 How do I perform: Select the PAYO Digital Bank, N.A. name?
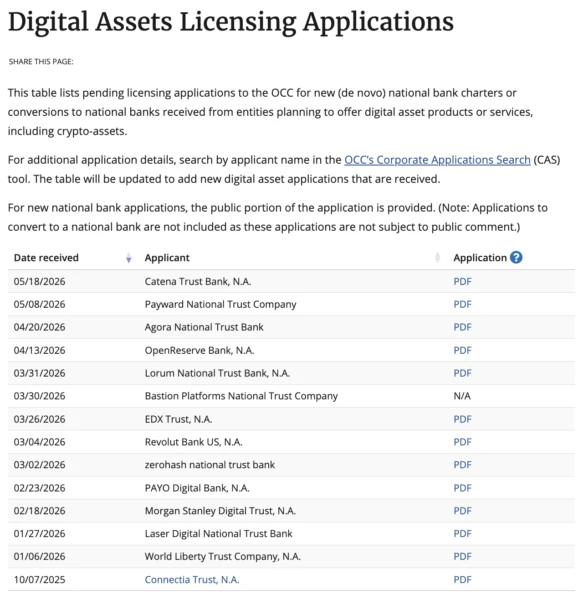197,488
